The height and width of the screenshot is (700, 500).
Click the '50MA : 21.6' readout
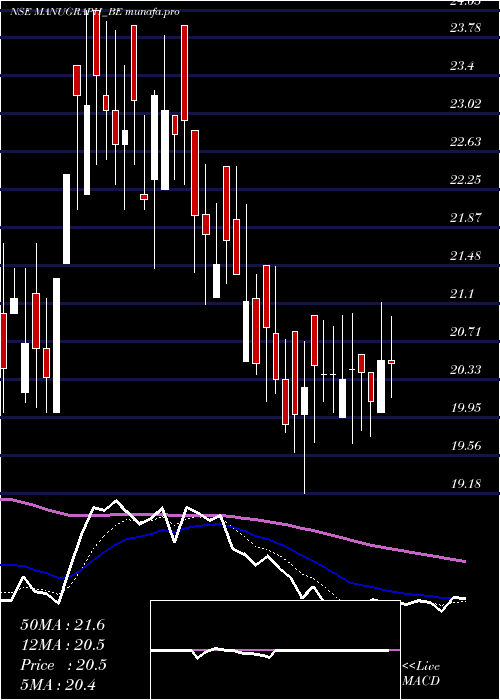click(x=63, y=625)
